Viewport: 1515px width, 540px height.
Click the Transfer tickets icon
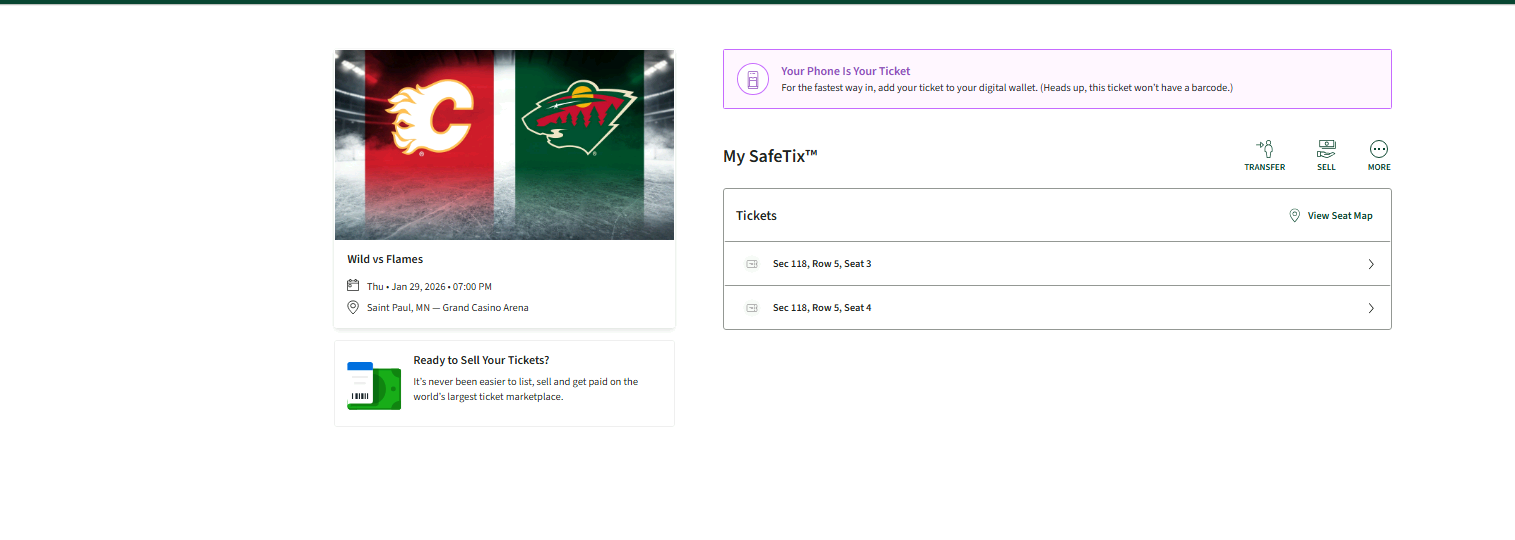[1264, 149]
